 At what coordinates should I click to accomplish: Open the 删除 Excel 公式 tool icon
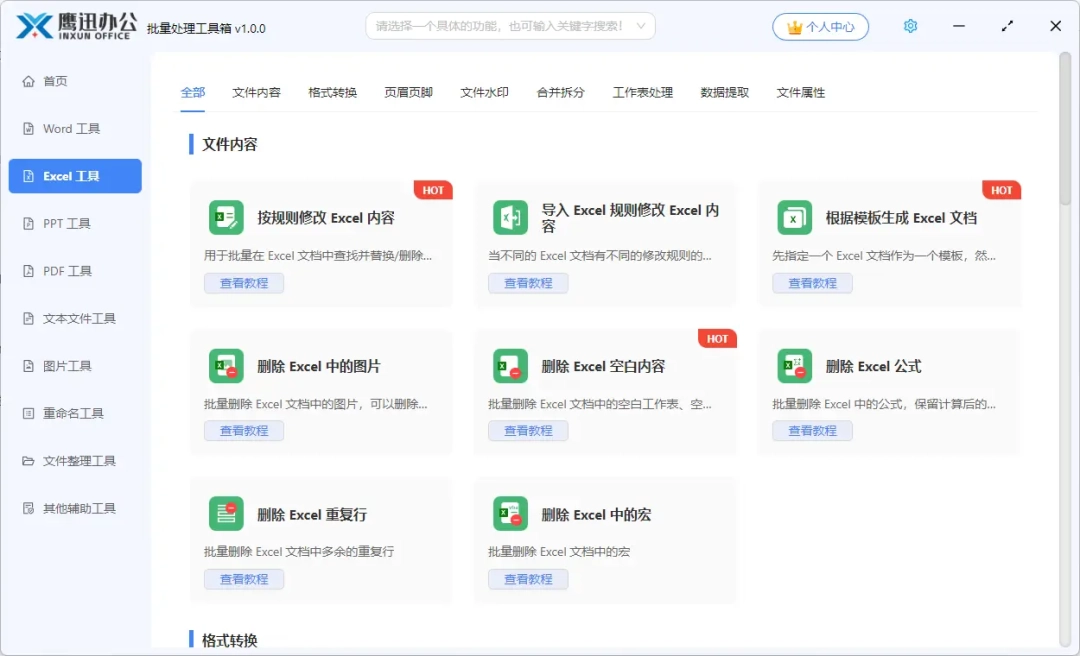pos(794,365)
